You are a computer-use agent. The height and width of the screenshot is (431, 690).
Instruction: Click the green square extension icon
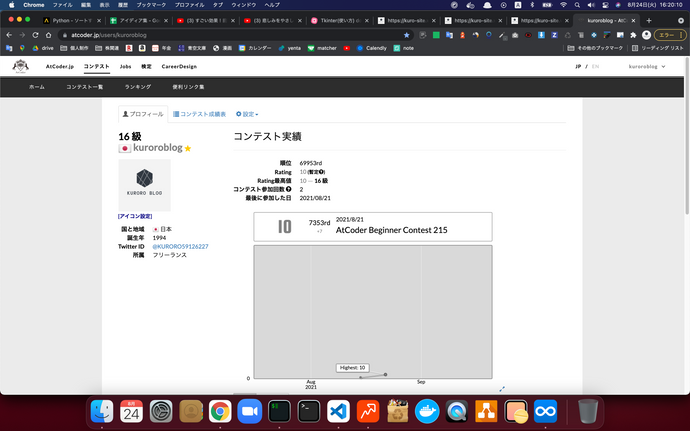coord(436,35)
